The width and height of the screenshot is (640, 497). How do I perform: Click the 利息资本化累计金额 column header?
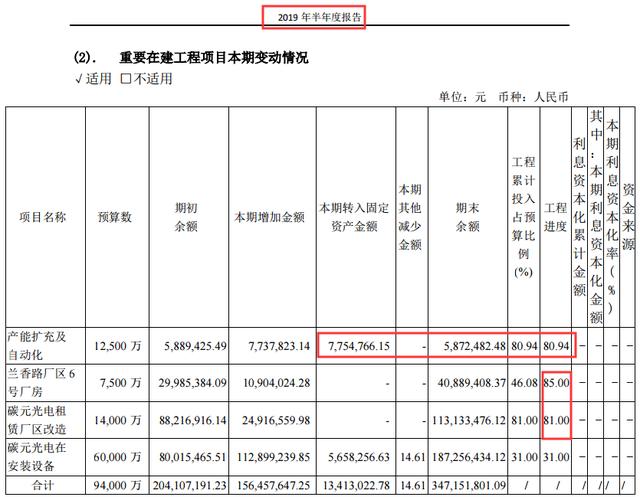click(580, 217)
